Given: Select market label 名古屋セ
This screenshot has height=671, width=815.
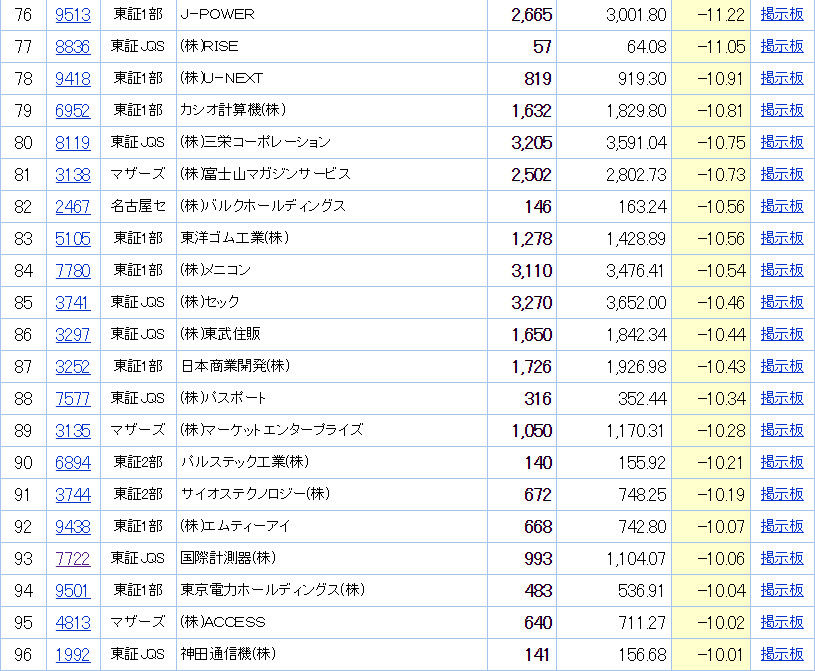Looking at the screenshot, I should click(138, 206).
